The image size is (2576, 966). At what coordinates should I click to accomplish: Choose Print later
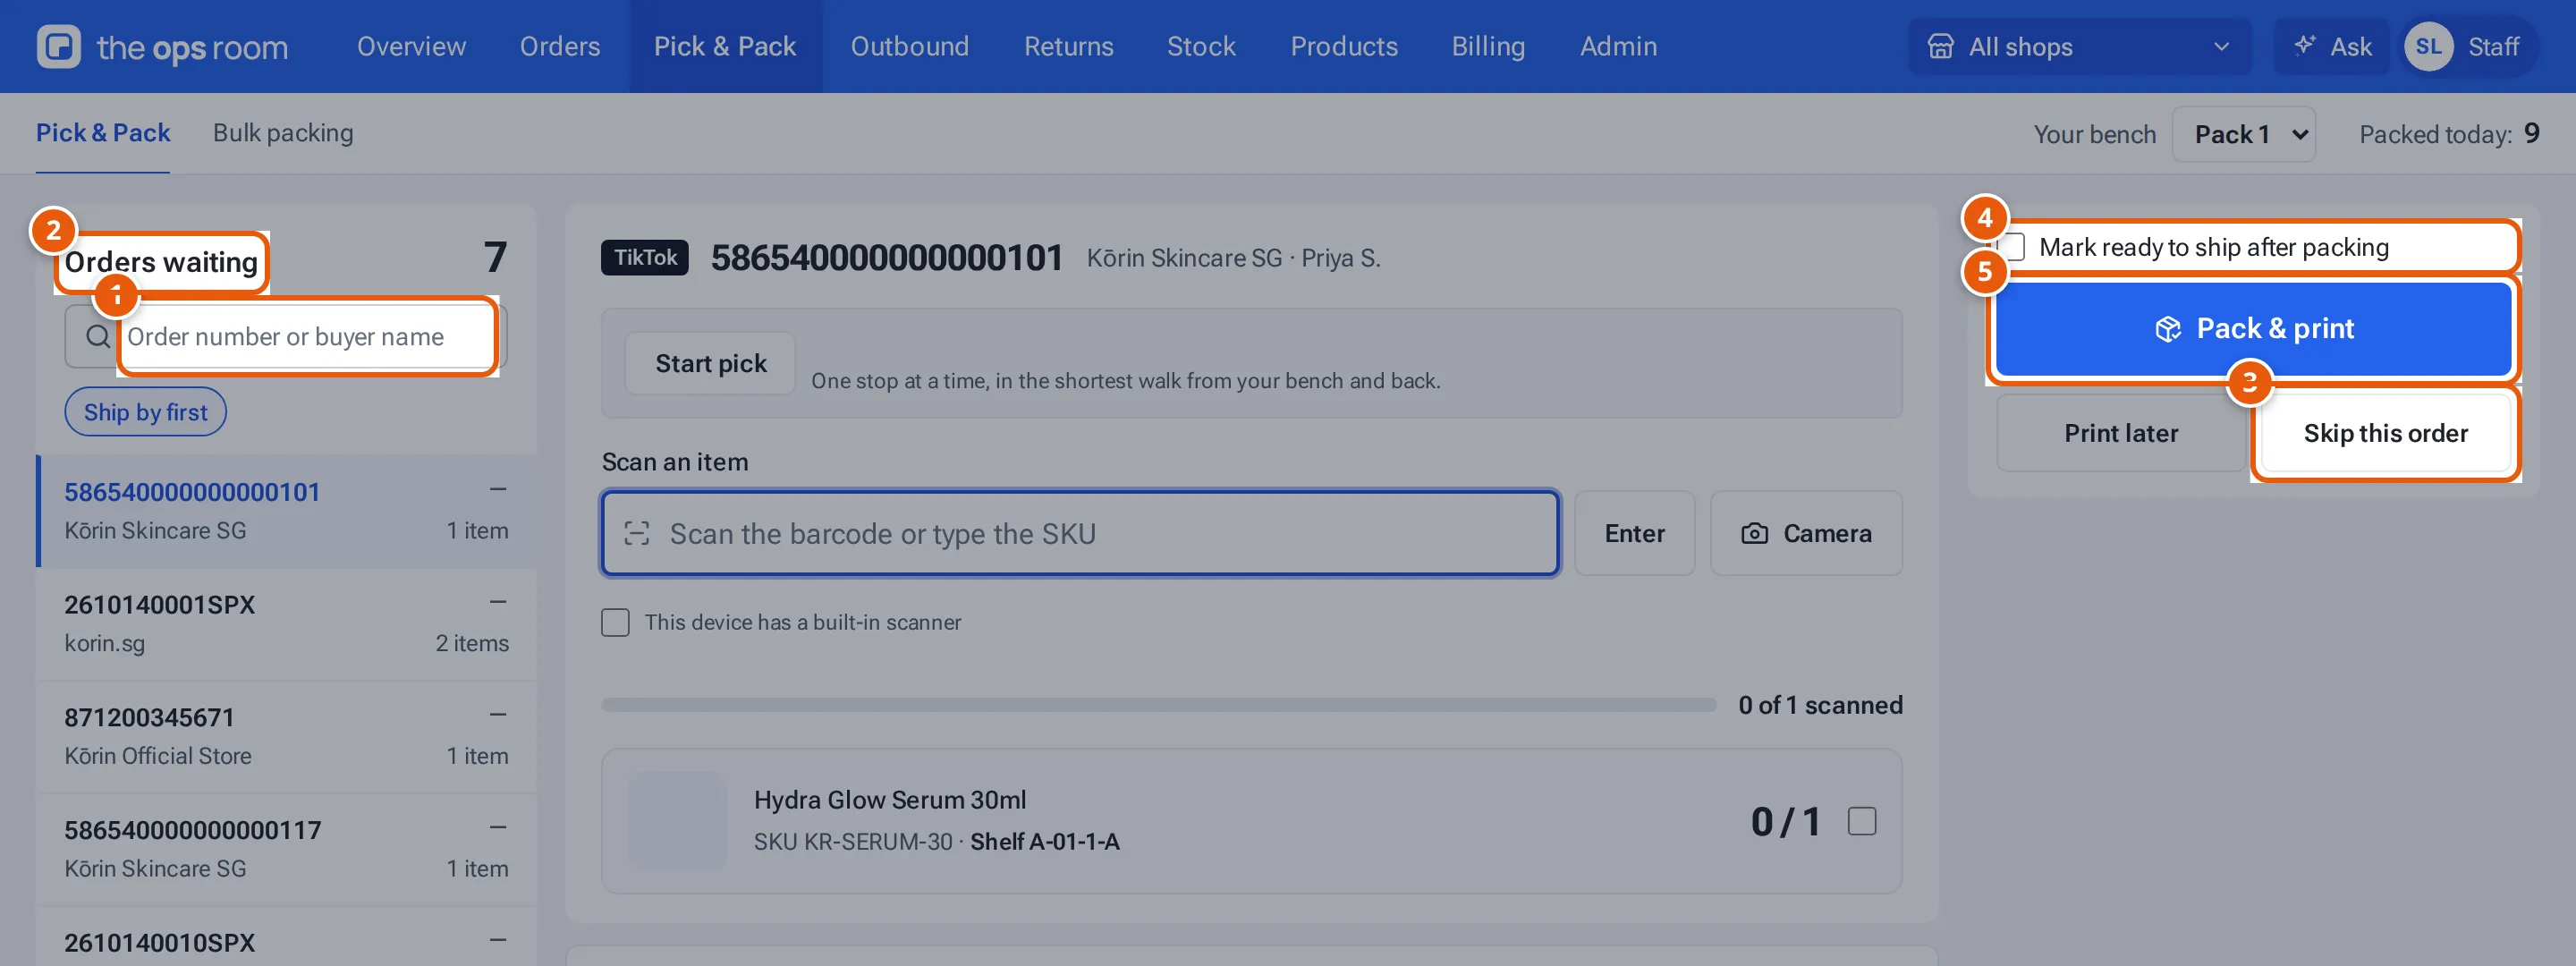pyautogui.click(x=2121, y=433)
